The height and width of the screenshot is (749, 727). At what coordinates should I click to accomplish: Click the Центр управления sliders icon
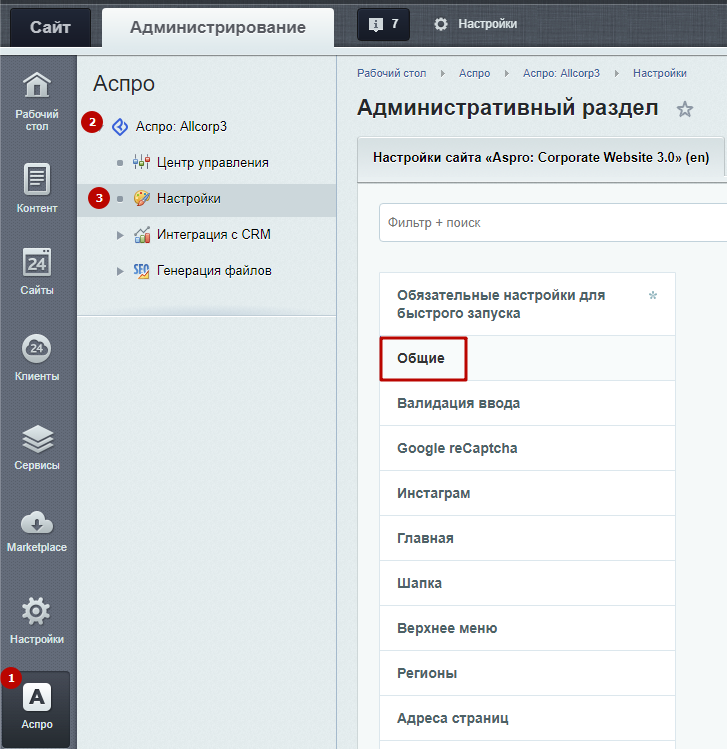click(x=141, y=162)
